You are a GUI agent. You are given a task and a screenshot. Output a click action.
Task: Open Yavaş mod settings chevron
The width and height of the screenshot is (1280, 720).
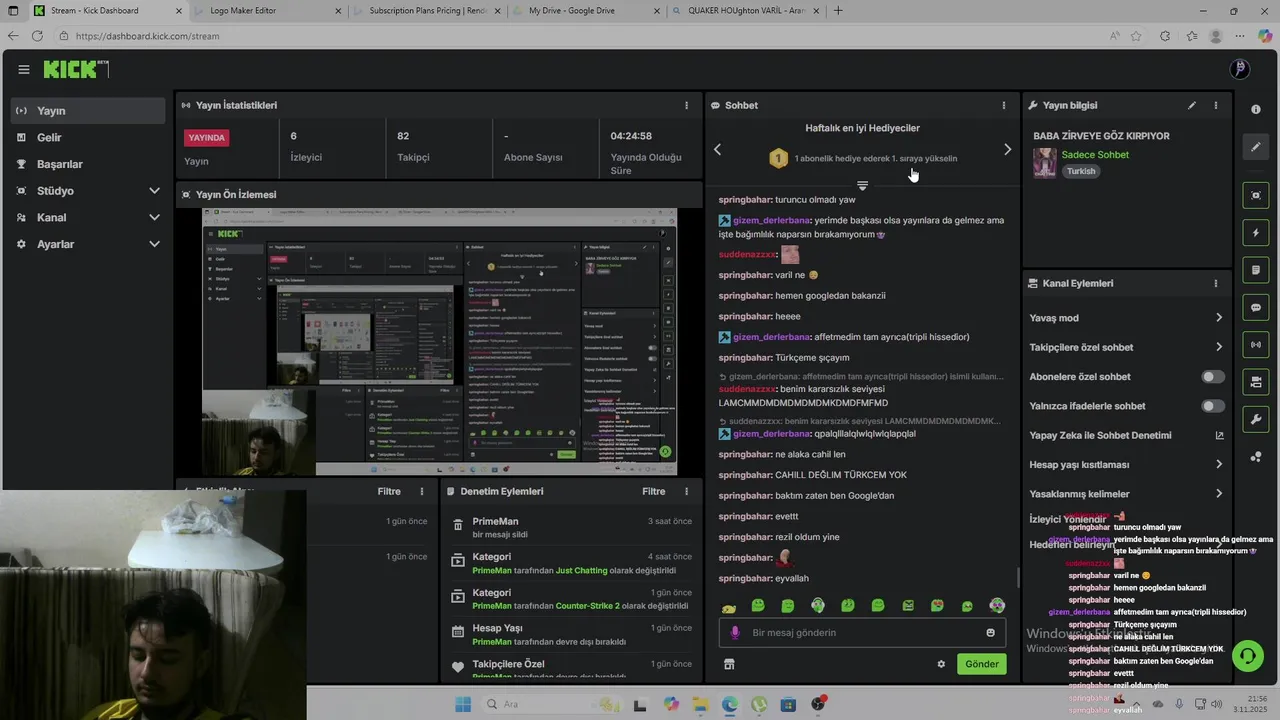pyautogui.click(x=1219, y=318)
